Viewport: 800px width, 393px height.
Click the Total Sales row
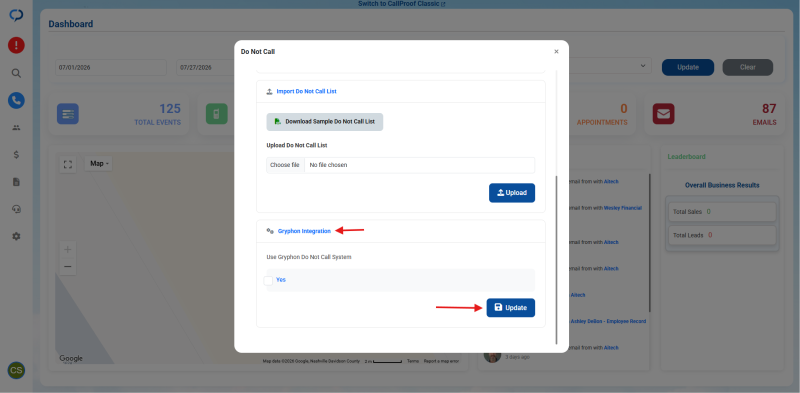tap(721, 212)
